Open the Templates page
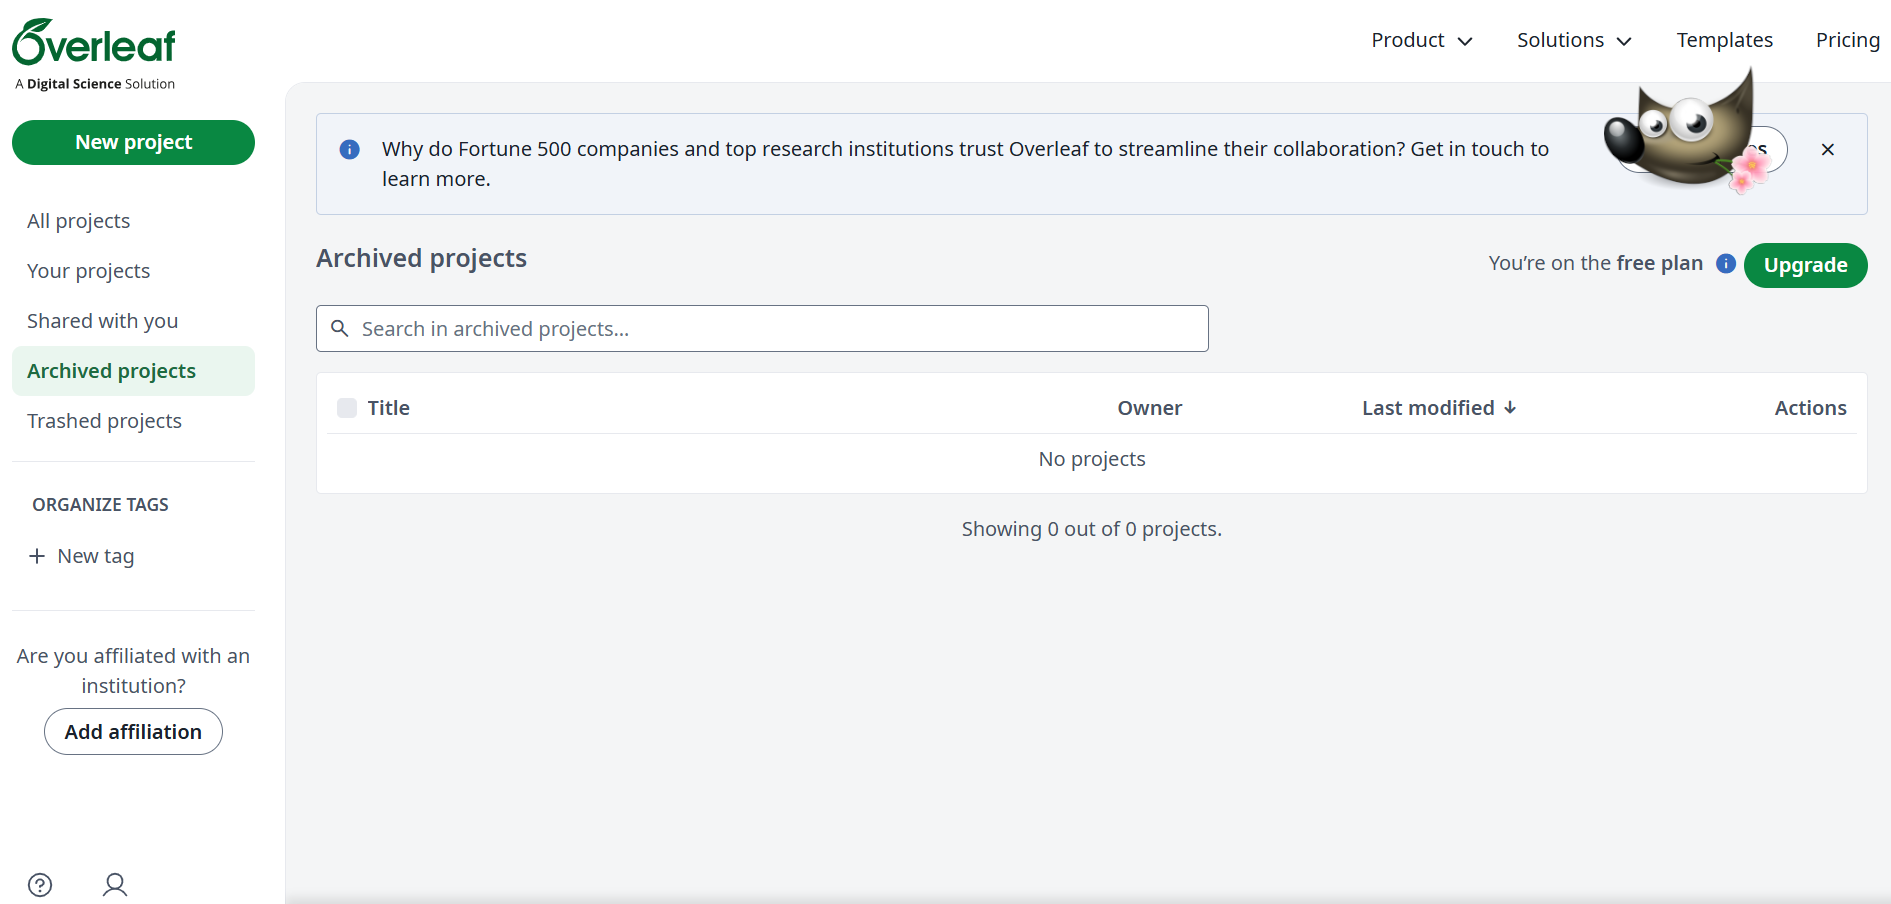This screenshot has width=1891, height=904. click(1725, 40)
